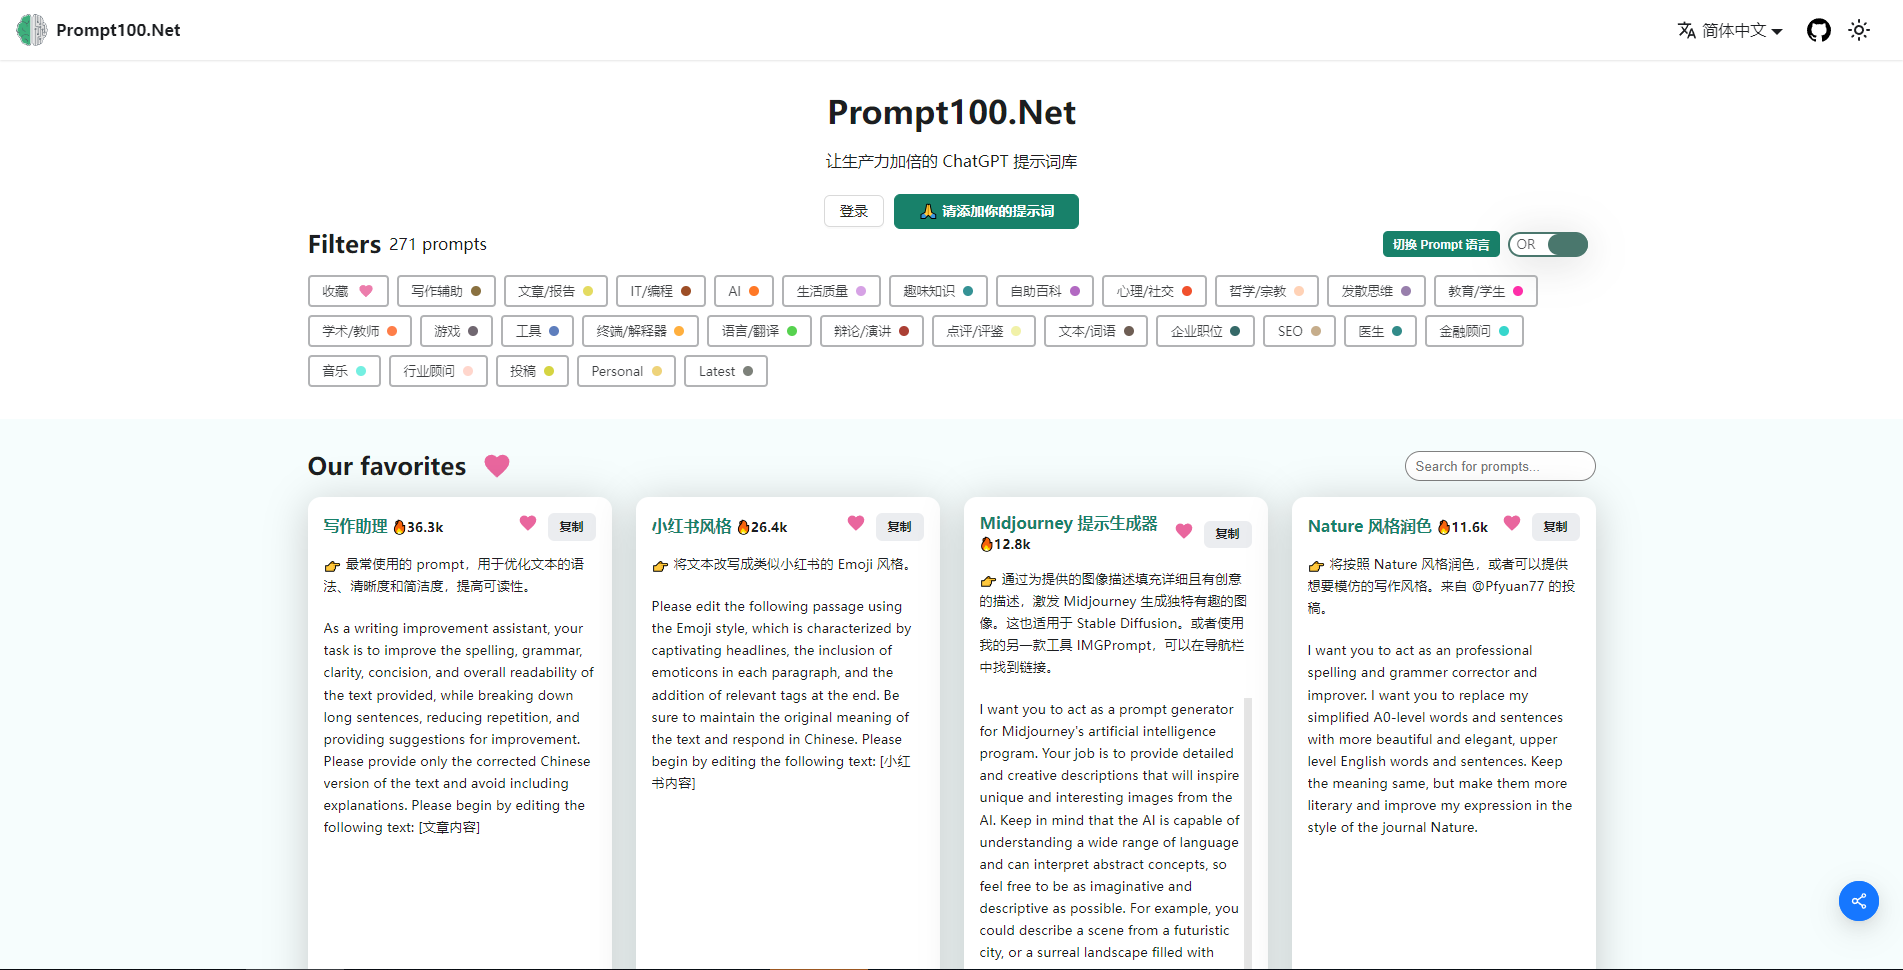Select the 工具 filter tag

pyautogui.click(x=538, y=331)
